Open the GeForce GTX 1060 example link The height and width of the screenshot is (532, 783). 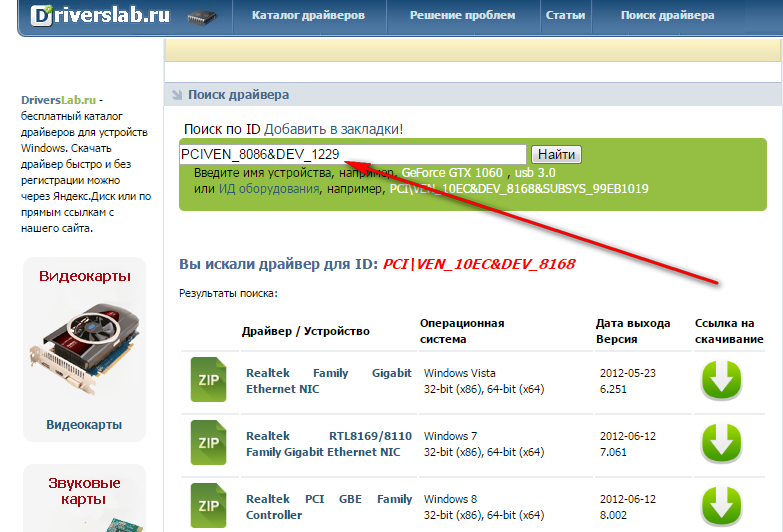point(452,173)
